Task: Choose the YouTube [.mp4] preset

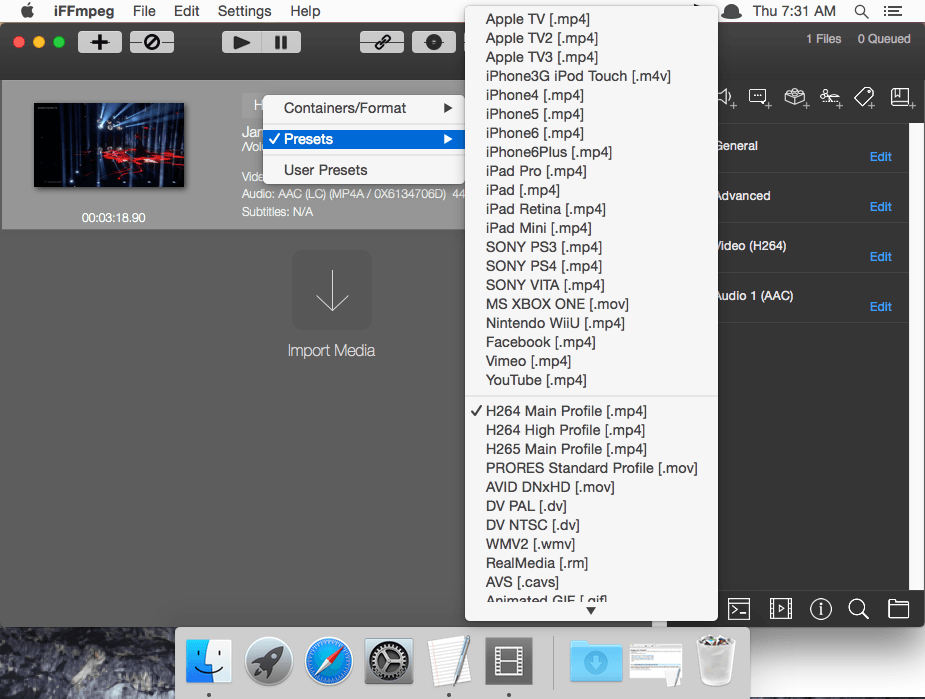Action: coord(591,380)
